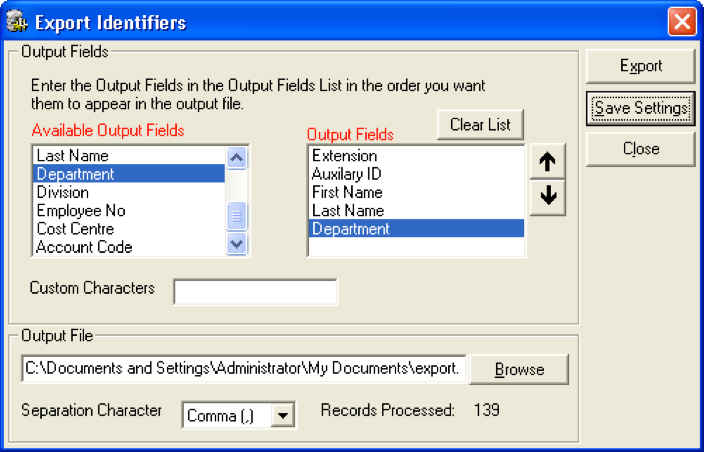Click available fields list down arrow
704x452 pixels.
pos(237,244)
